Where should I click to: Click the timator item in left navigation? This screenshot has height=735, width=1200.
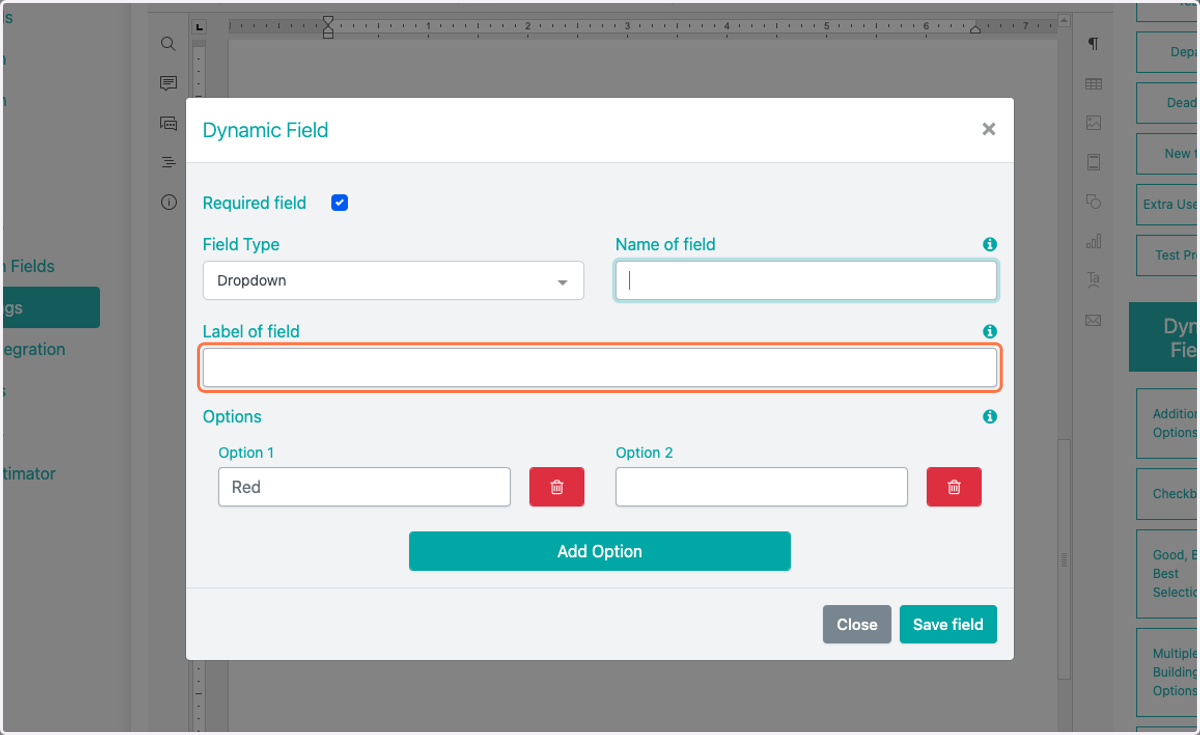click(x=28, y=474)
